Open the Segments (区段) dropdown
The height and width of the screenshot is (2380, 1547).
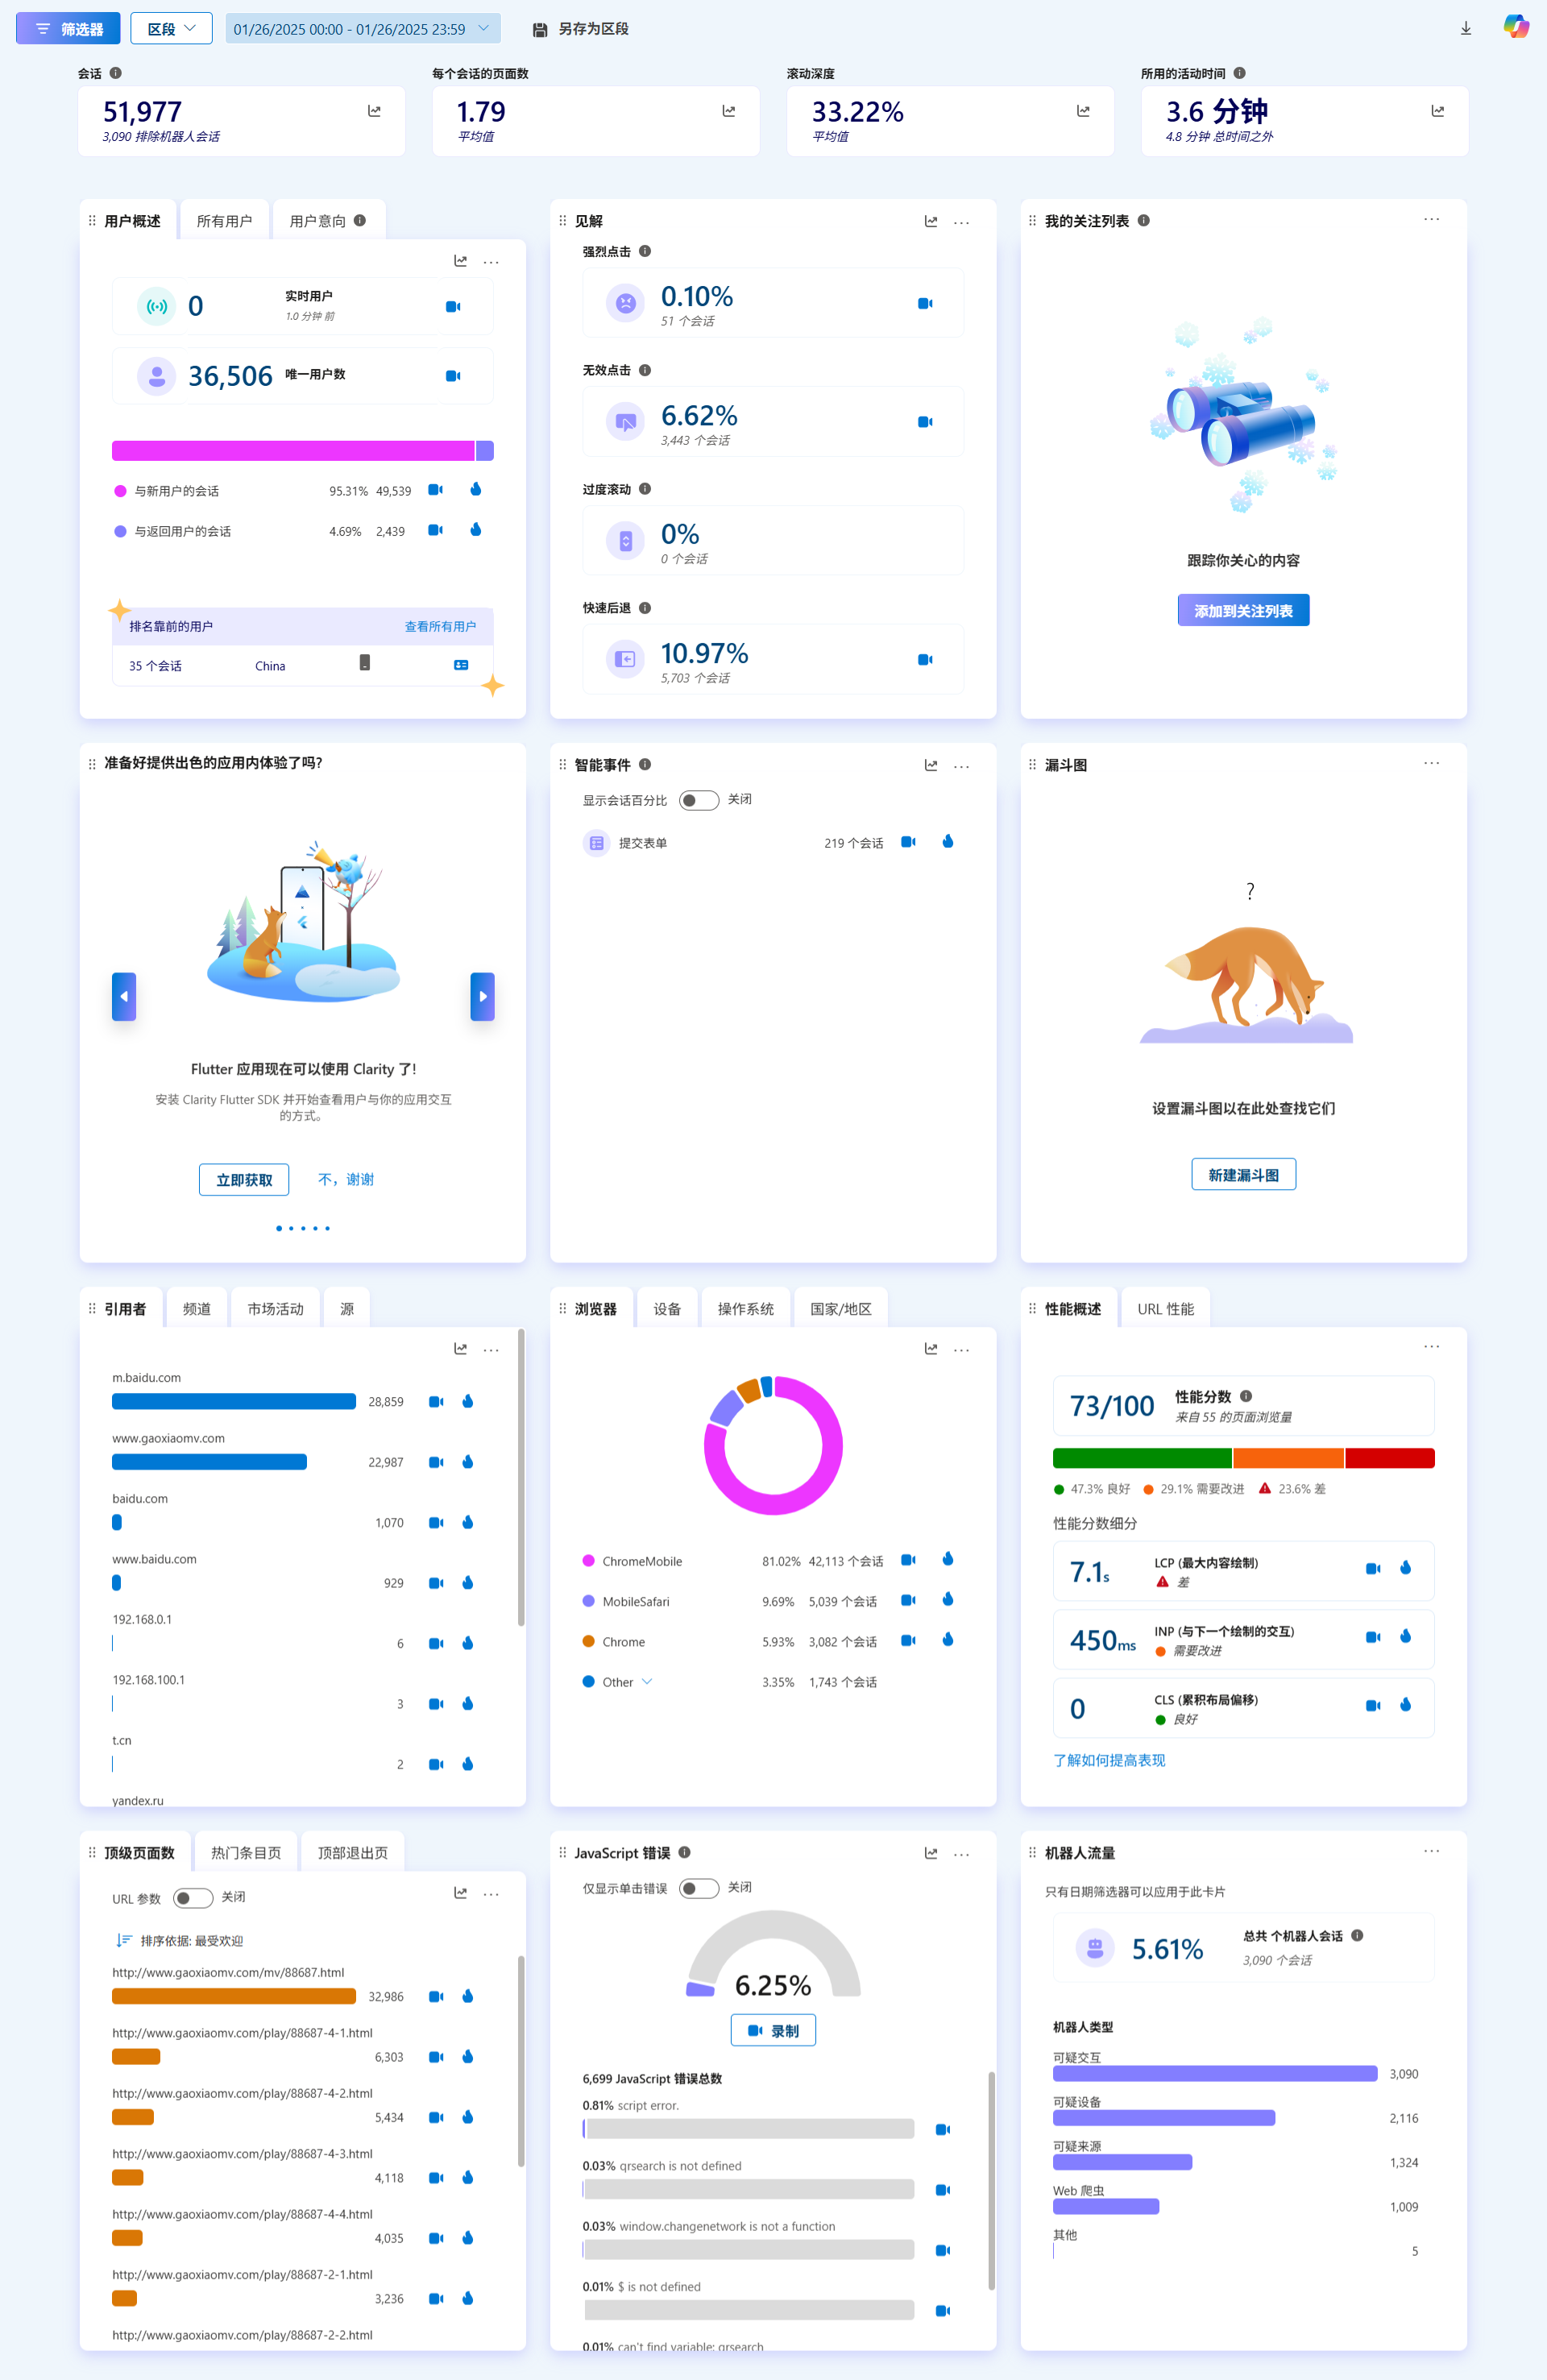click(x=171, y=29)
